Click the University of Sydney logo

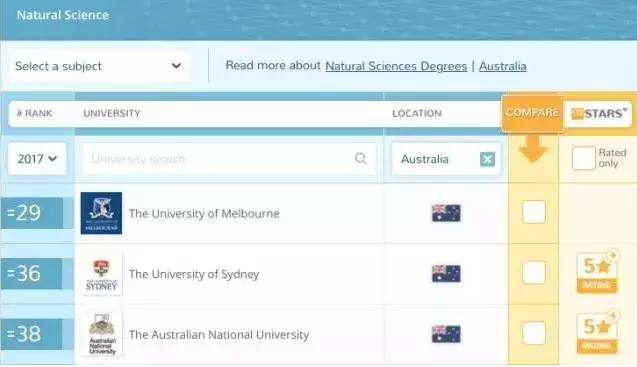click(101, 274)
